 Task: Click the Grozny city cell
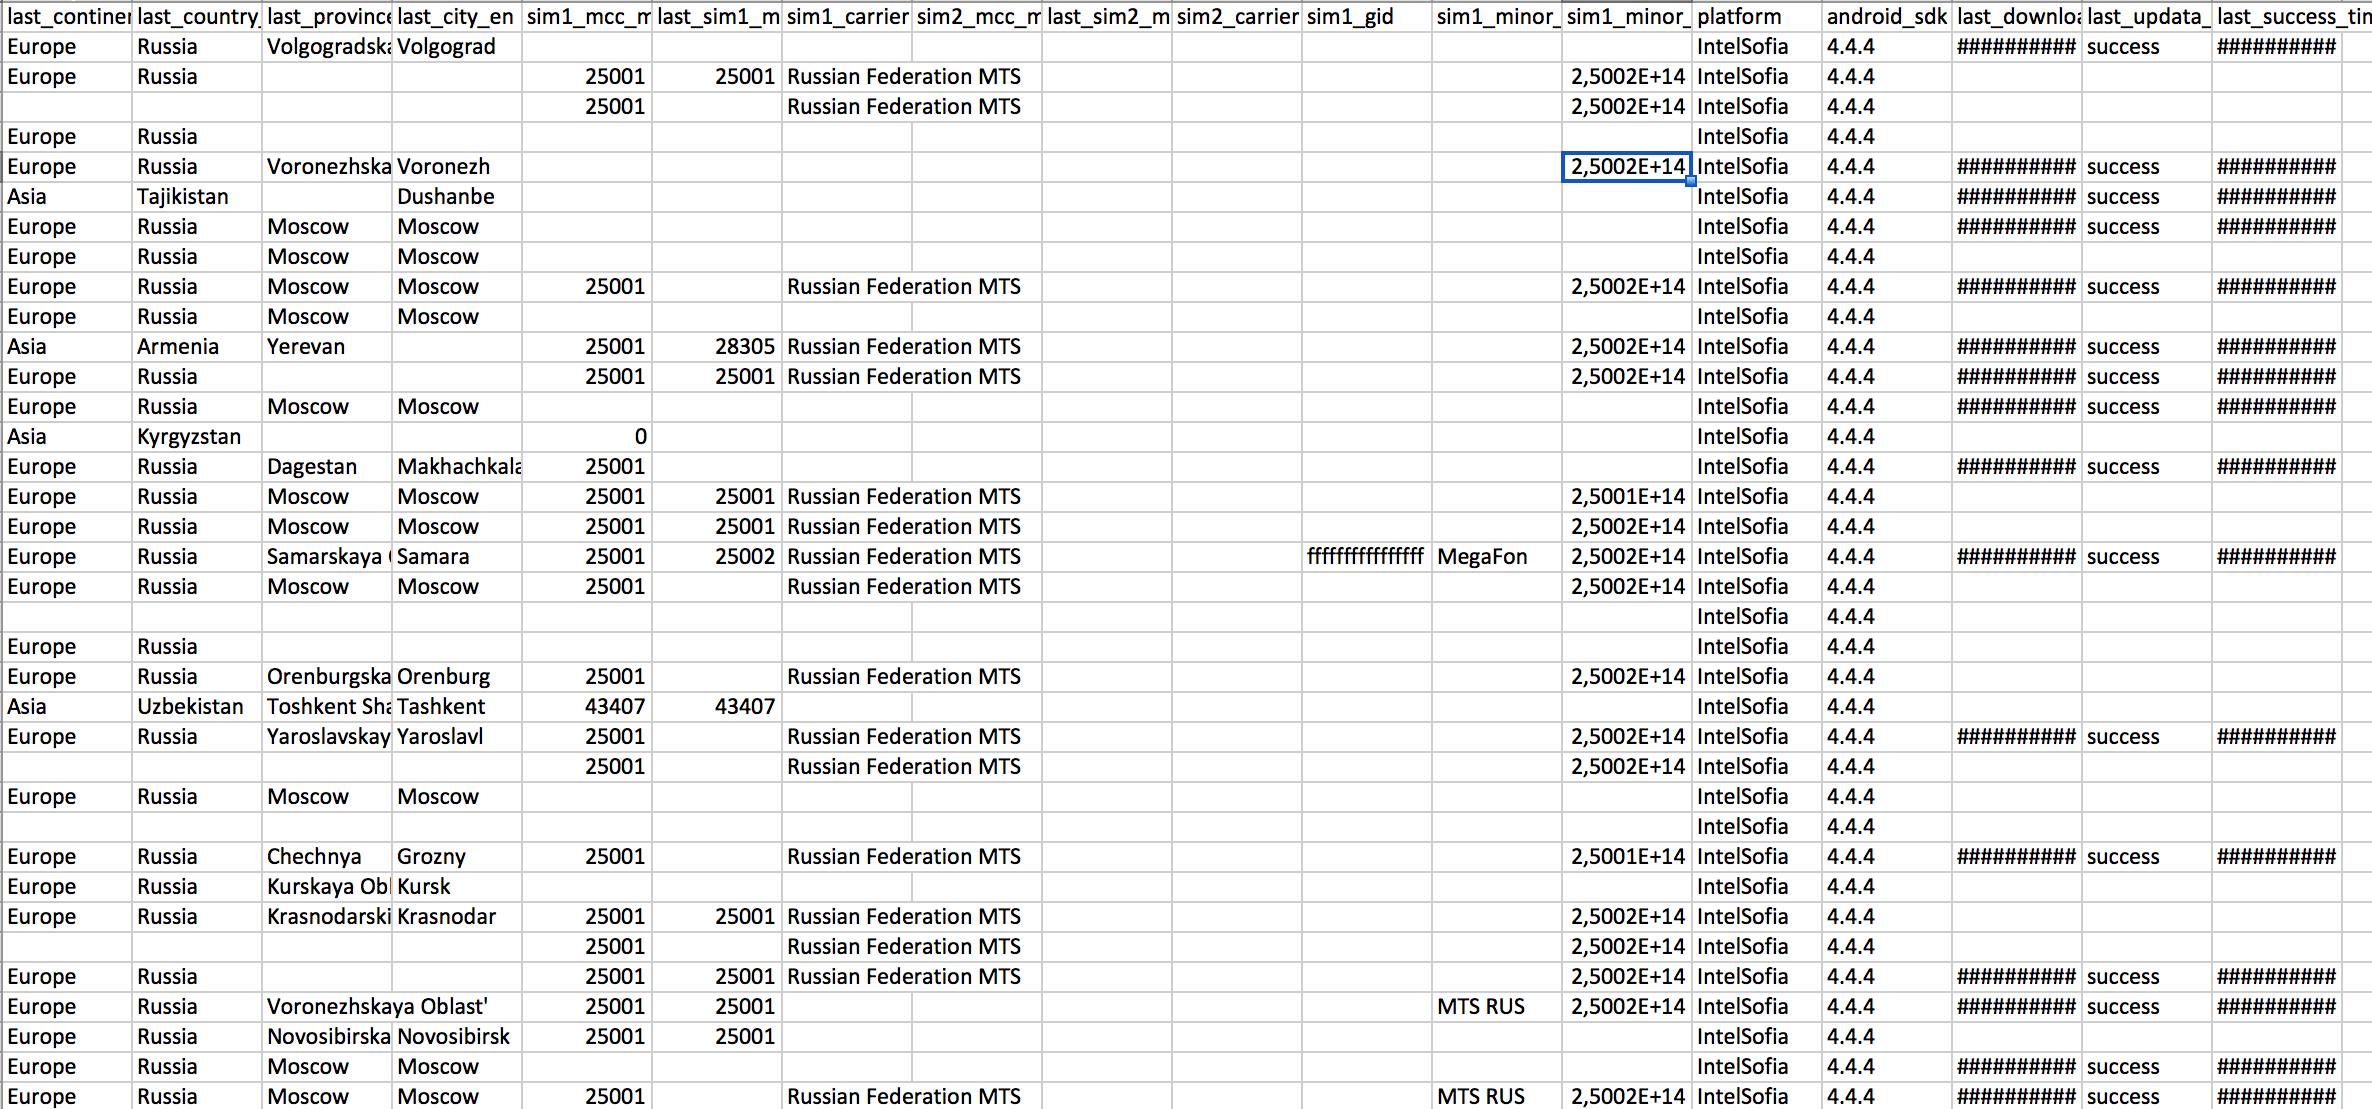tap(457, 857)
